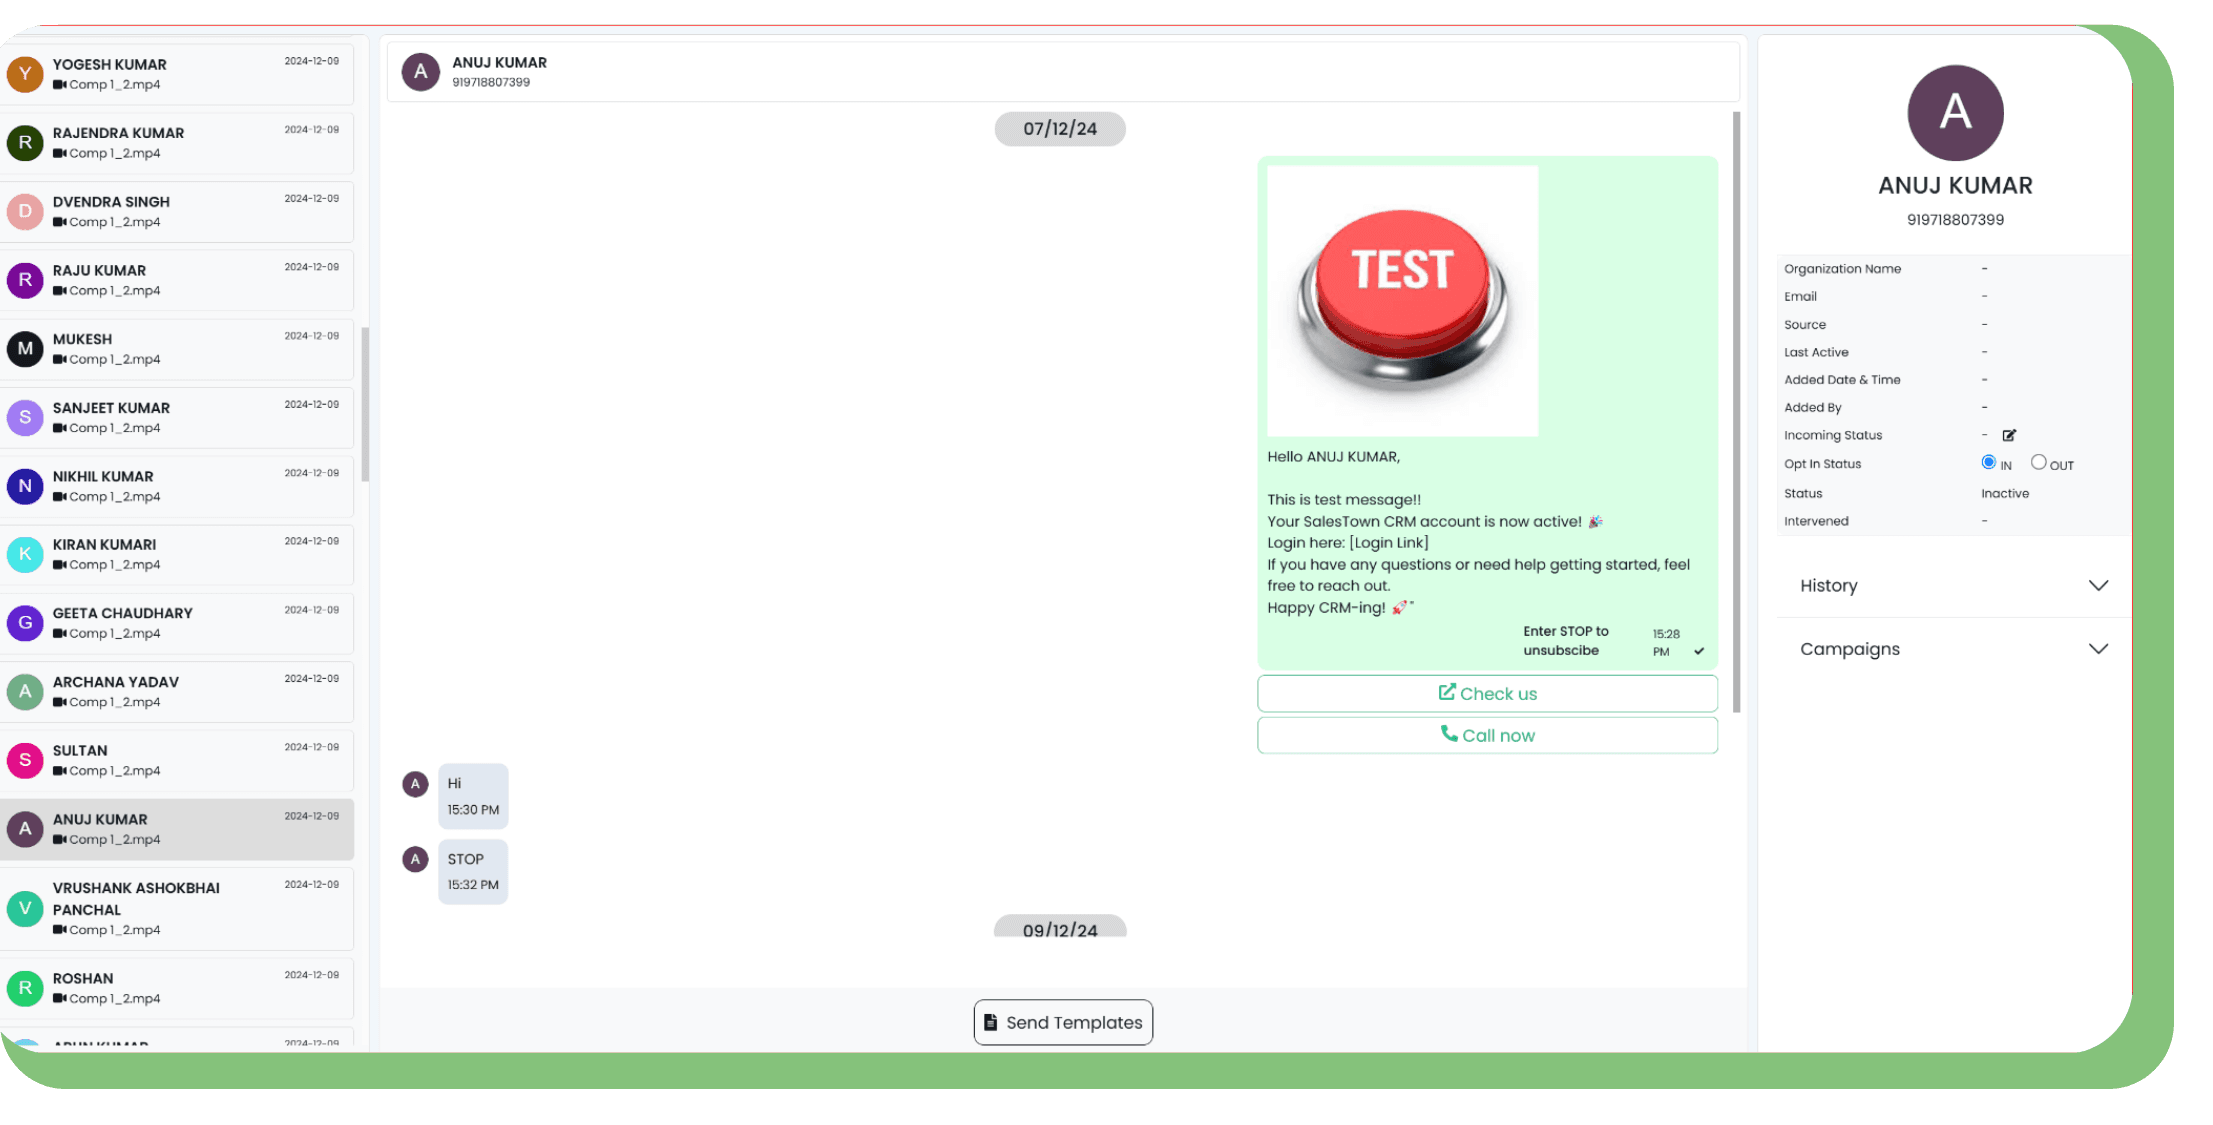
Task: Click the phone icon on Call now
Action: click(1448, 734)
